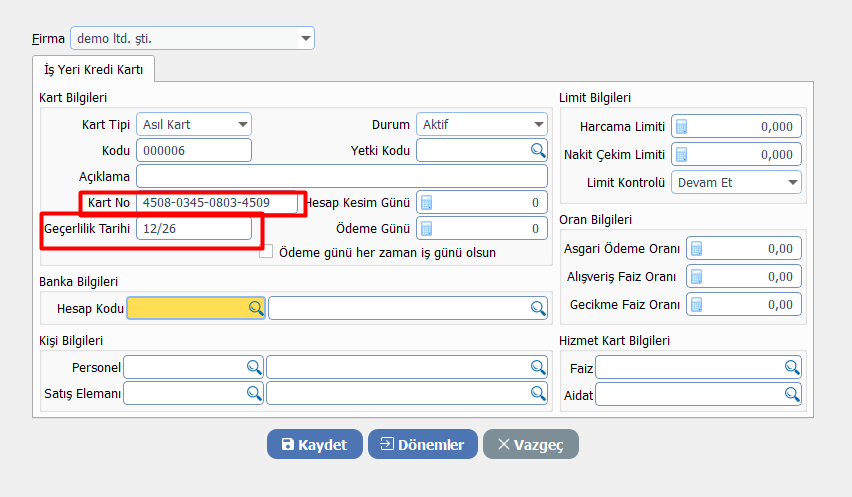Expand the Durum dropdown showing Aktif
Image resolution: width=852 pixels, height=497 pixels.
coord(538,125)
